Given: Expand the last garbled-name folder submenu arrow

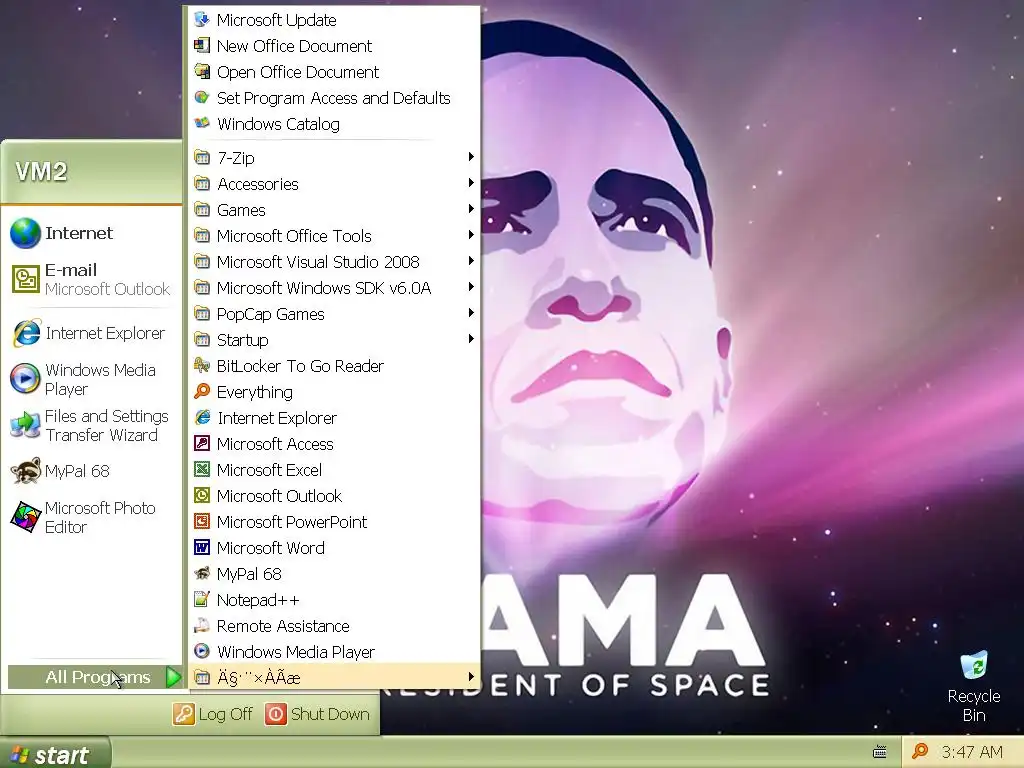Looking at the screenshot, I should (x=471, y=677).
